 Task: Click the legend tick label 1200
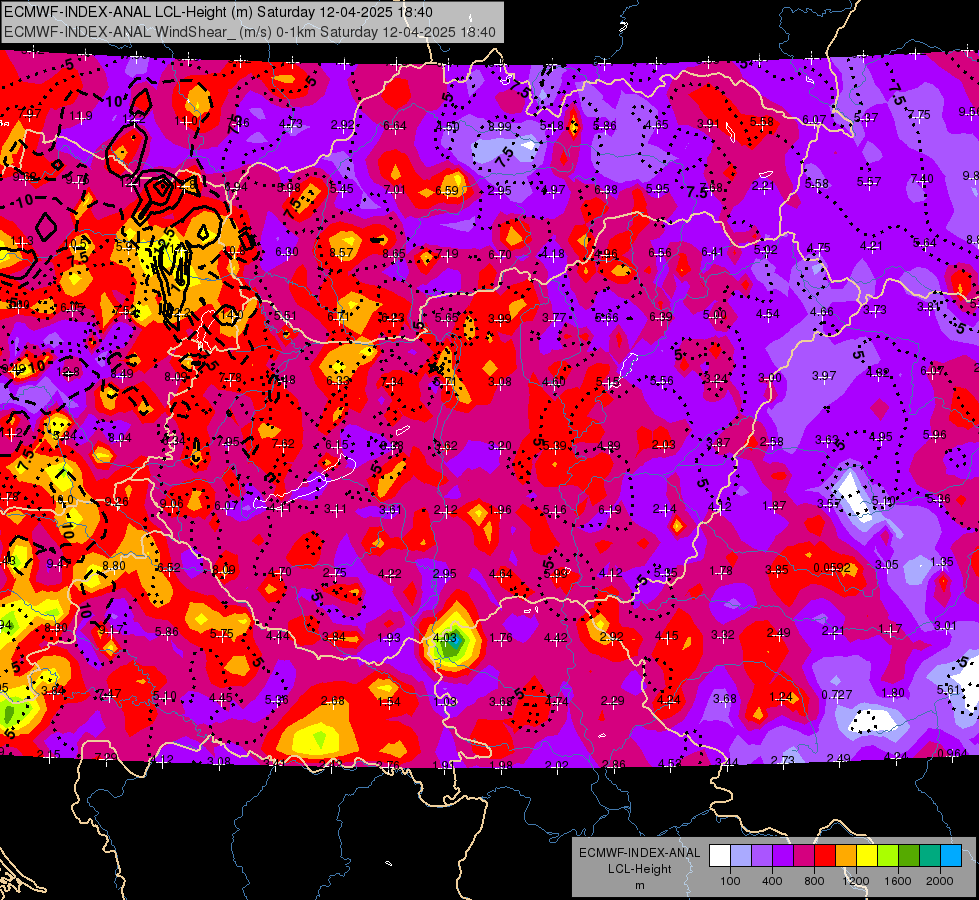(x=855, y=881)
